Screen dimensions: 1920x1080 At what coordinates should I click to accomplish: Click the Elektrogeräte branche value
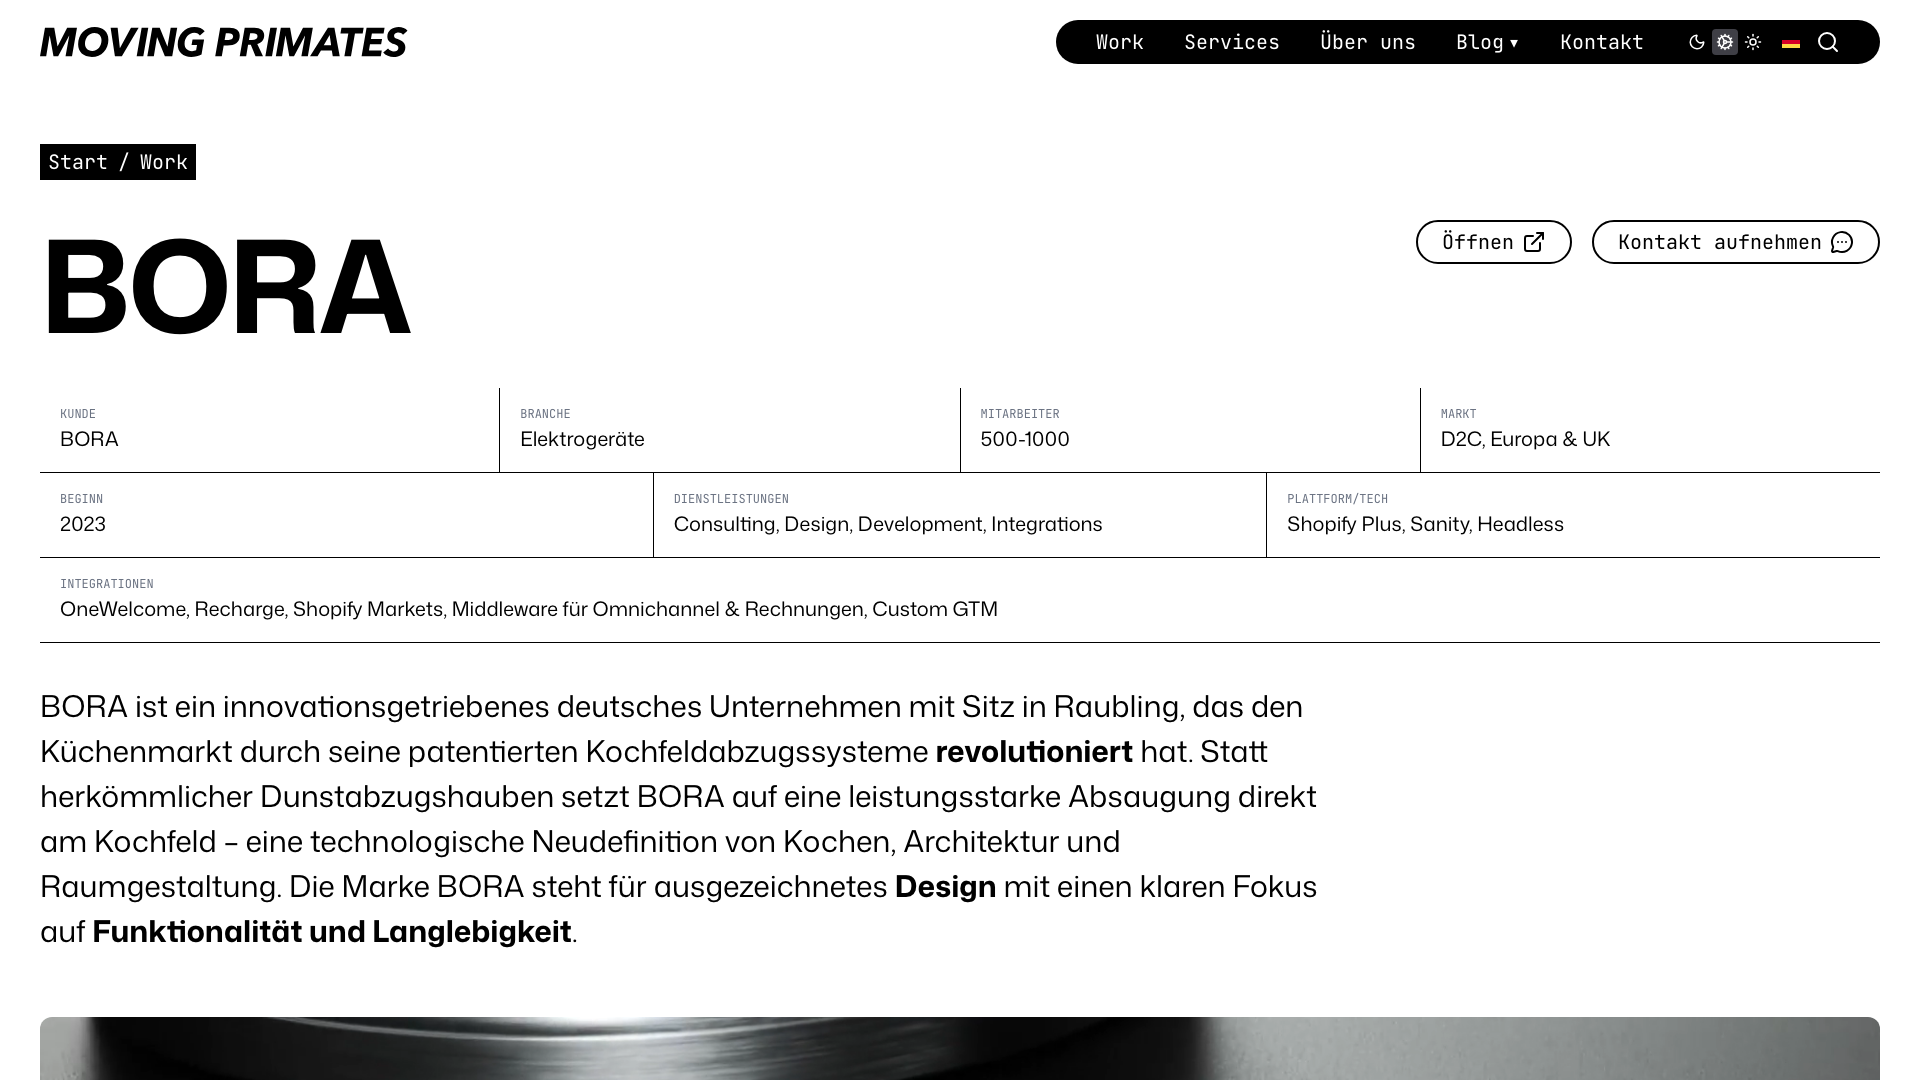[x=582, y=439]
